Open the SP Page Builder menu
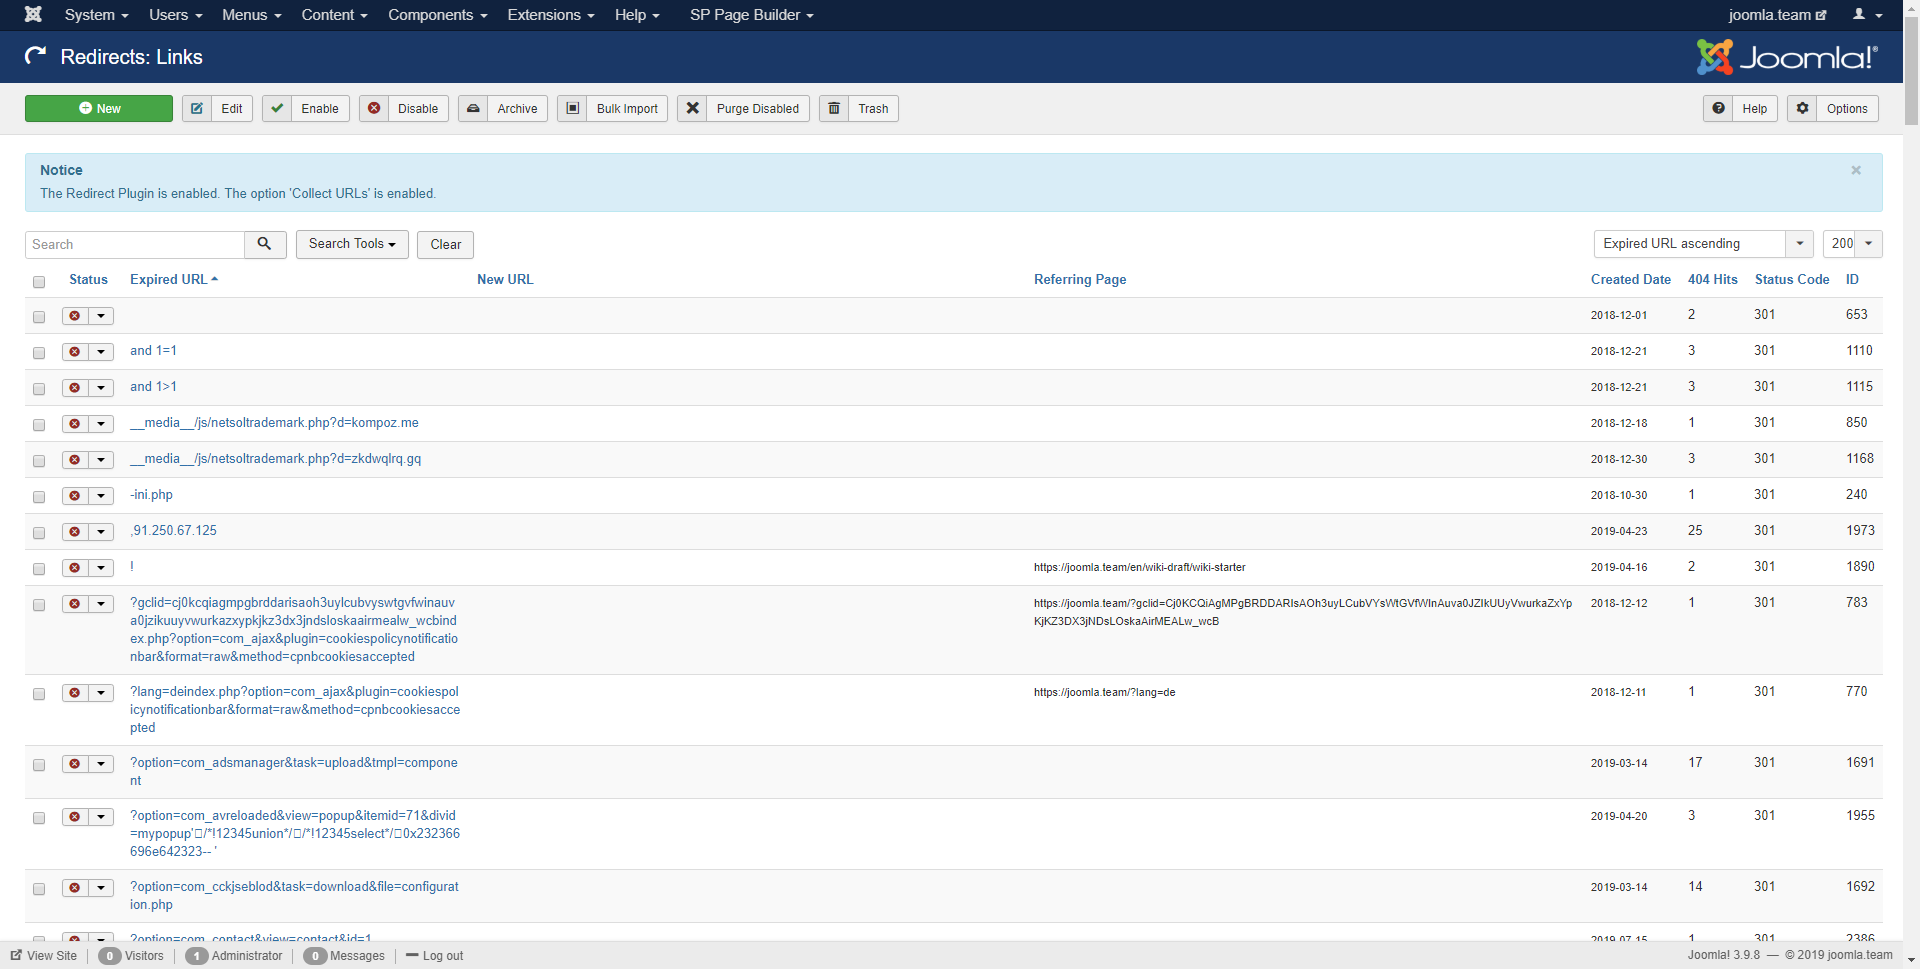 (x=751, y=15)
